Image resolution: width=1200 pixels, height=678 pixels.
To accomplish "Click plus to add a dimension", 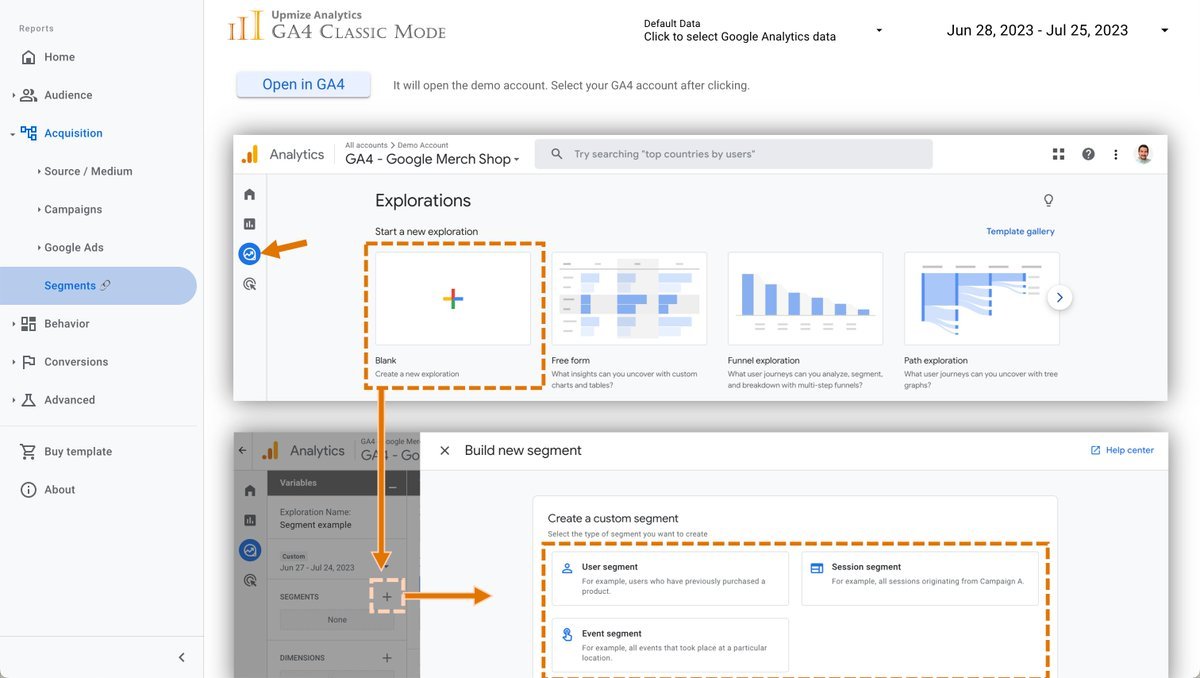I will pos(387,658).
